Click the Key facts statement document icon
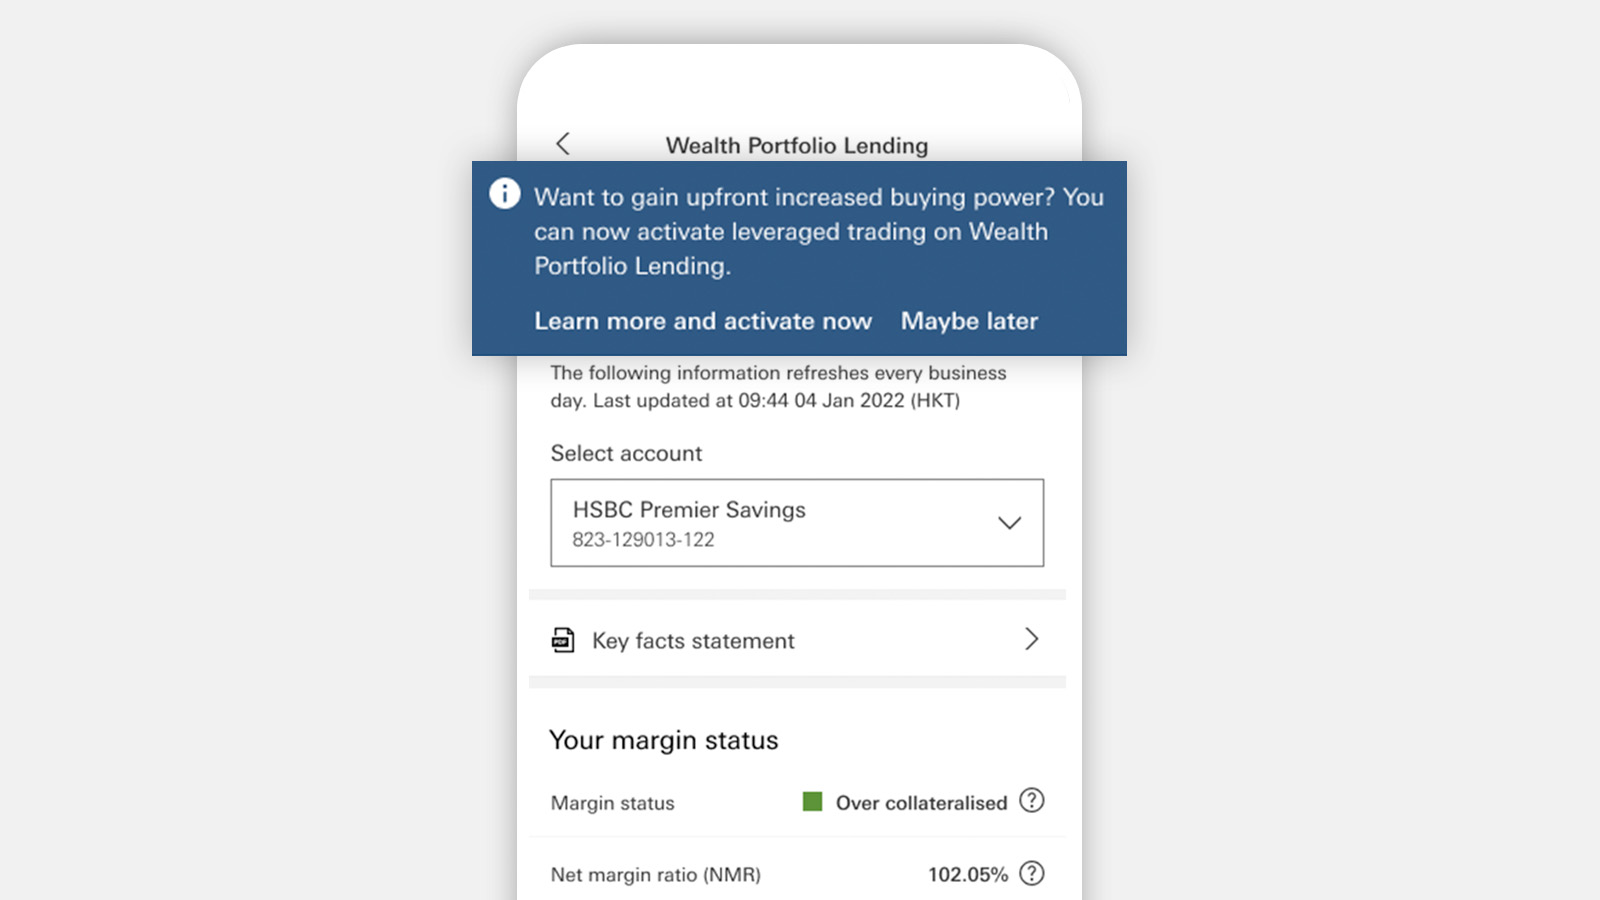 [x=563, y=640]
